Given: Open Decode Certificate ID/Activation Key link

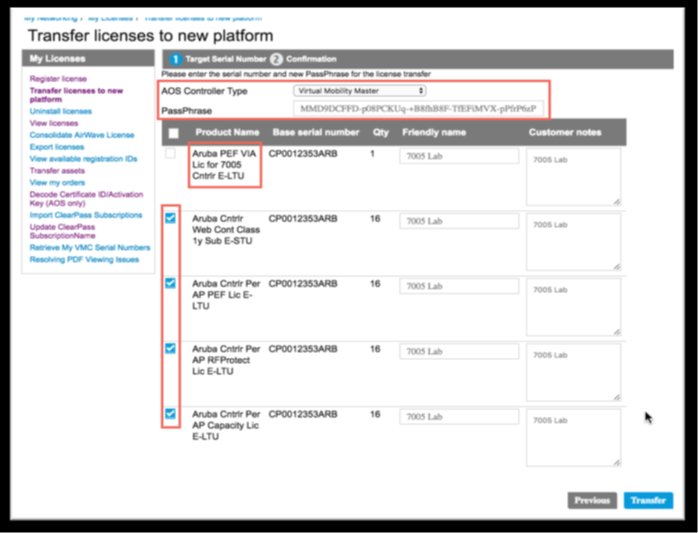Looking at the screenshot, I should pos(86,199).
